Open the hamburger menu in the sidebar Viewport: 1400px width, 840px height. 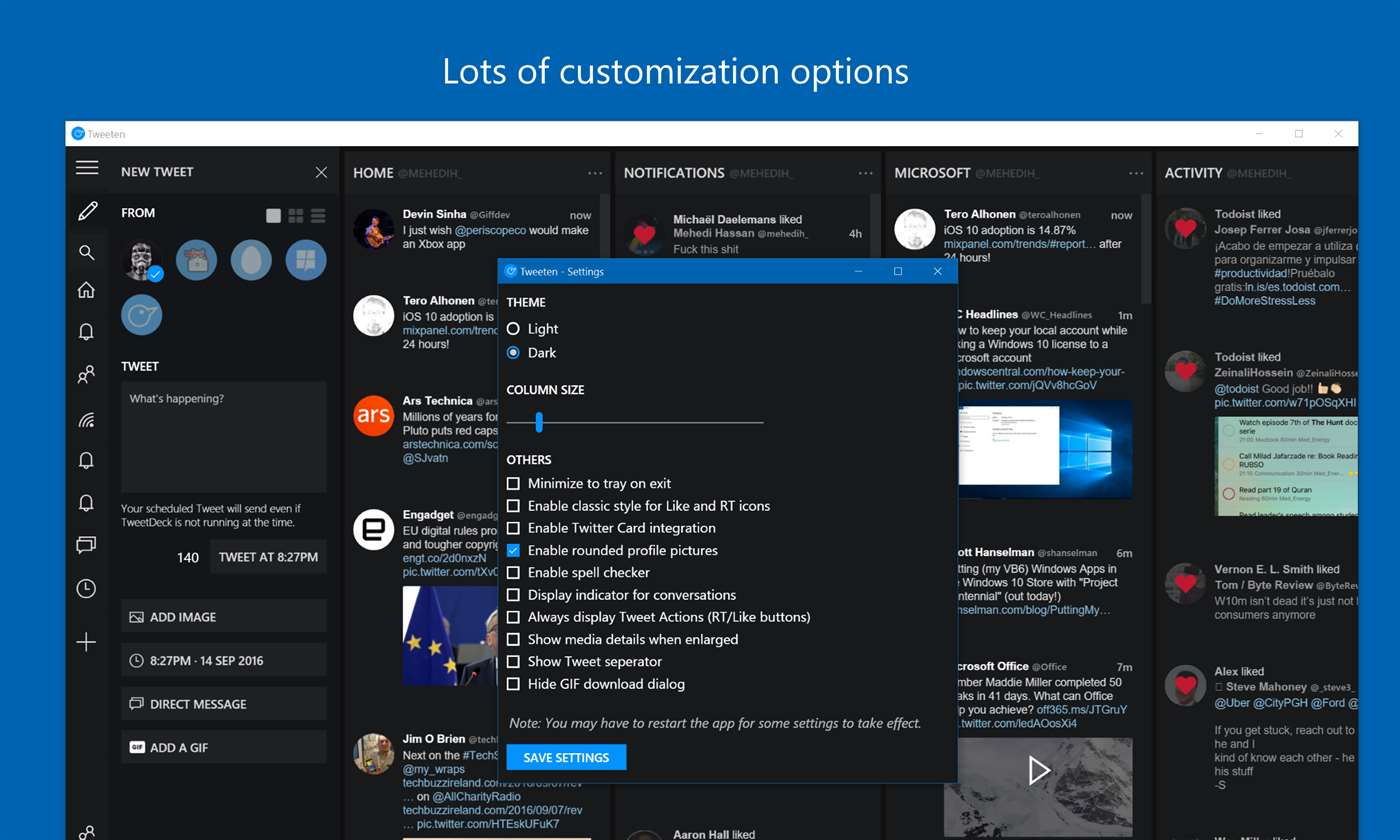[87, 168]
